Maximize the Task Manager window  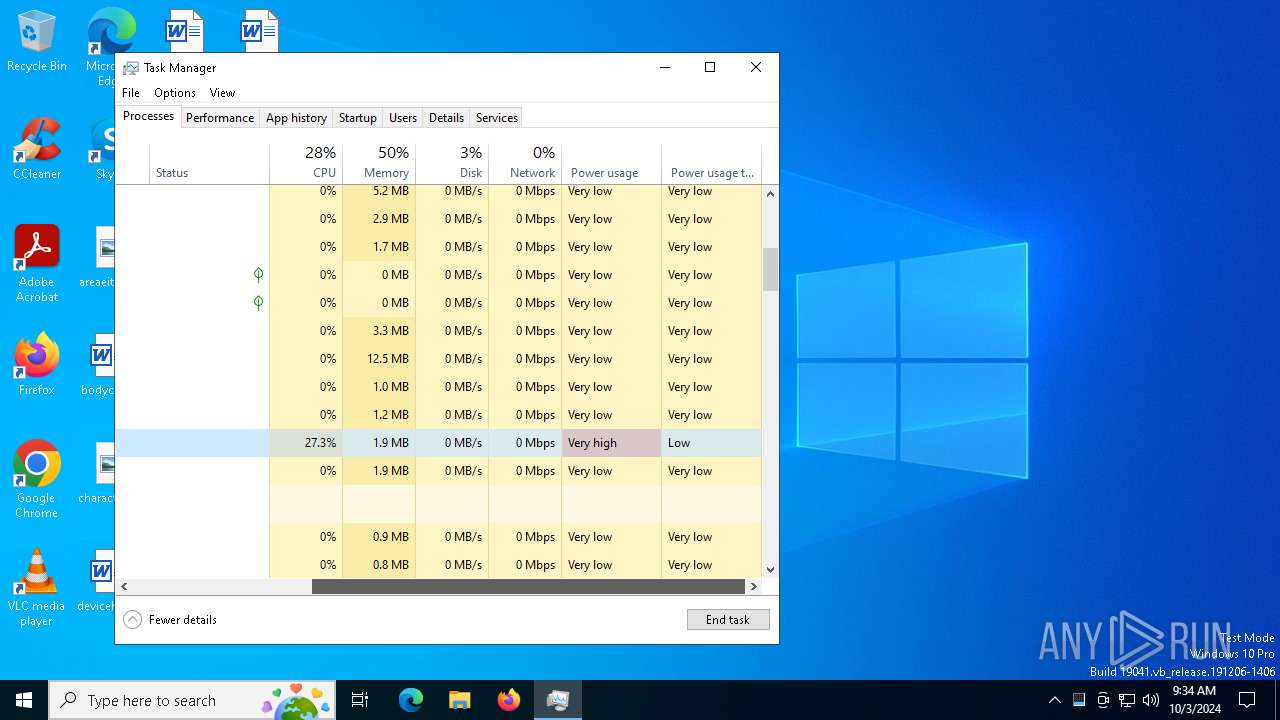click(710, 67)
